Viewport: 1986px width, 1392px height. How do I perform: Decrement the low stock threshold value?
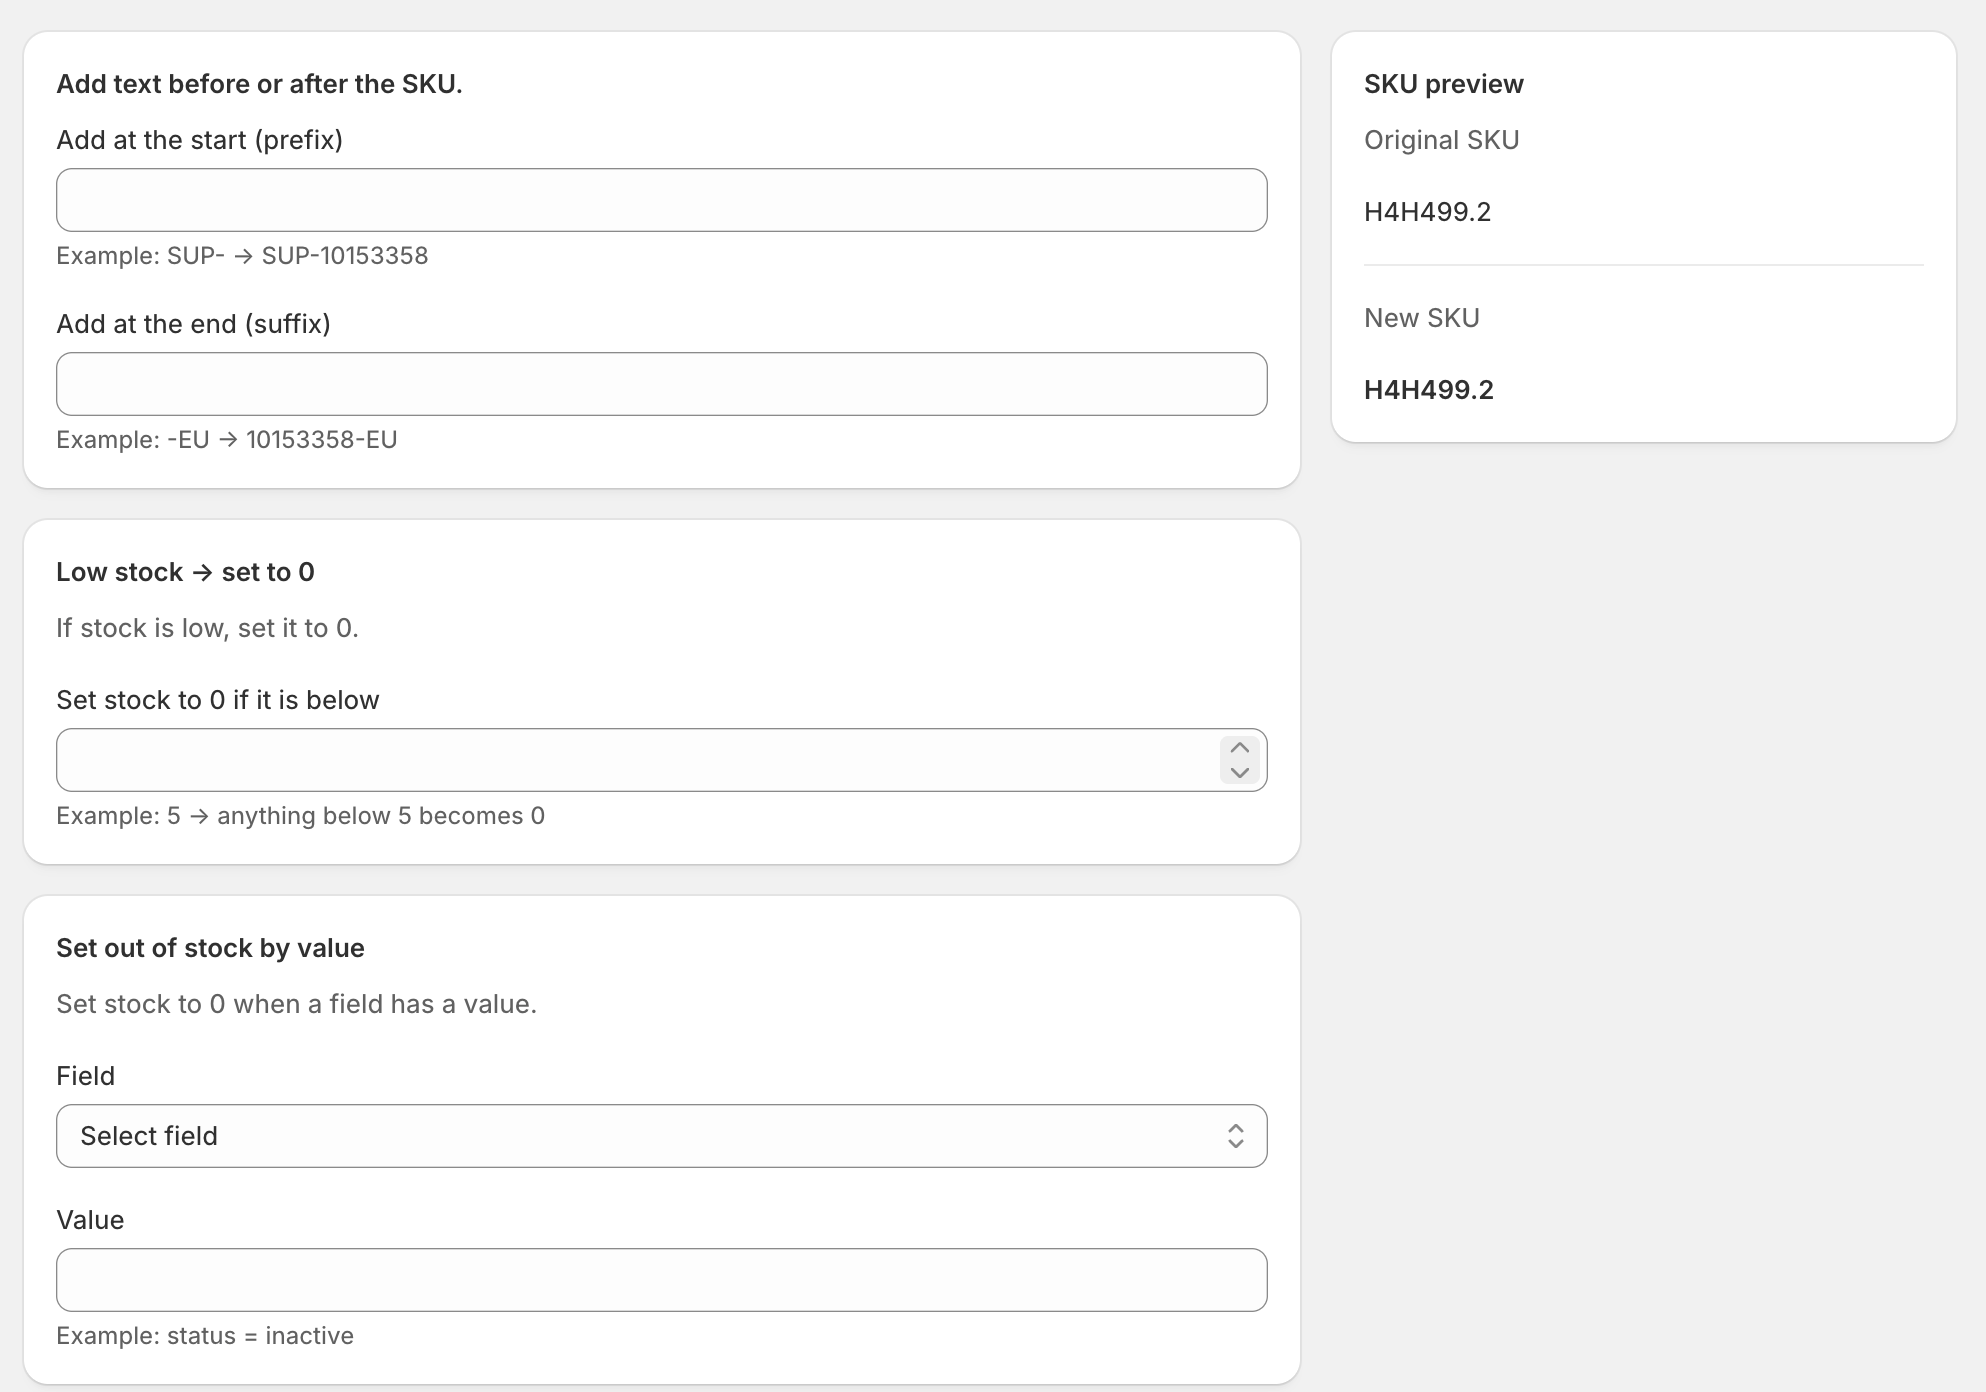[x=1239, y=772]
